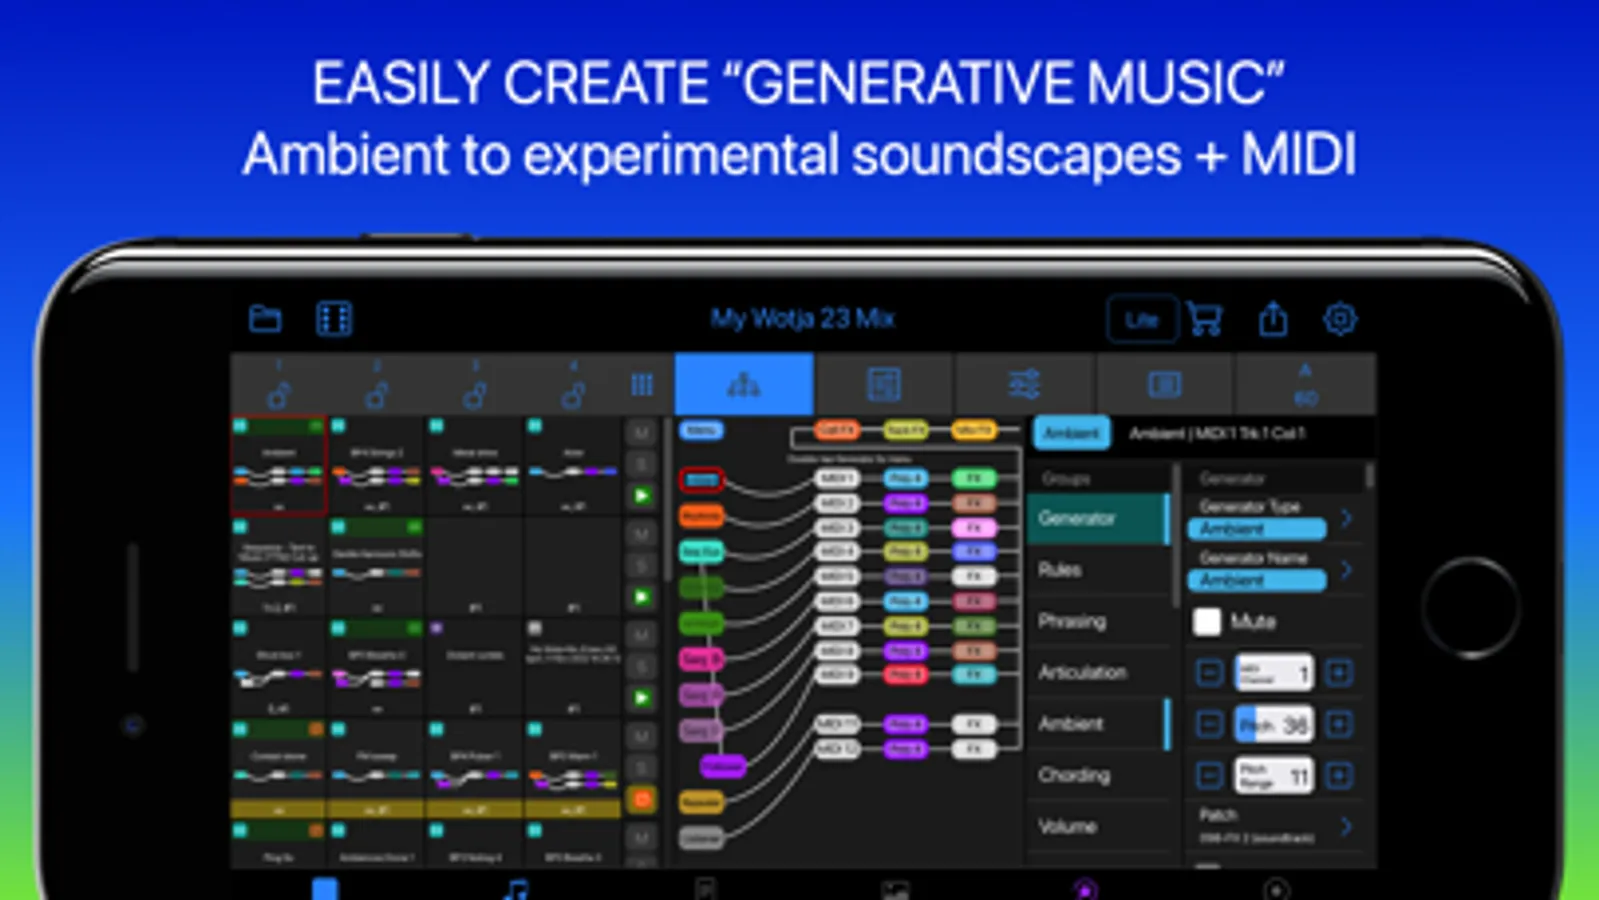Screen dimensions: 1599x900
Task: Select the red-outlined generator node
Action: (x=702, y=480)
